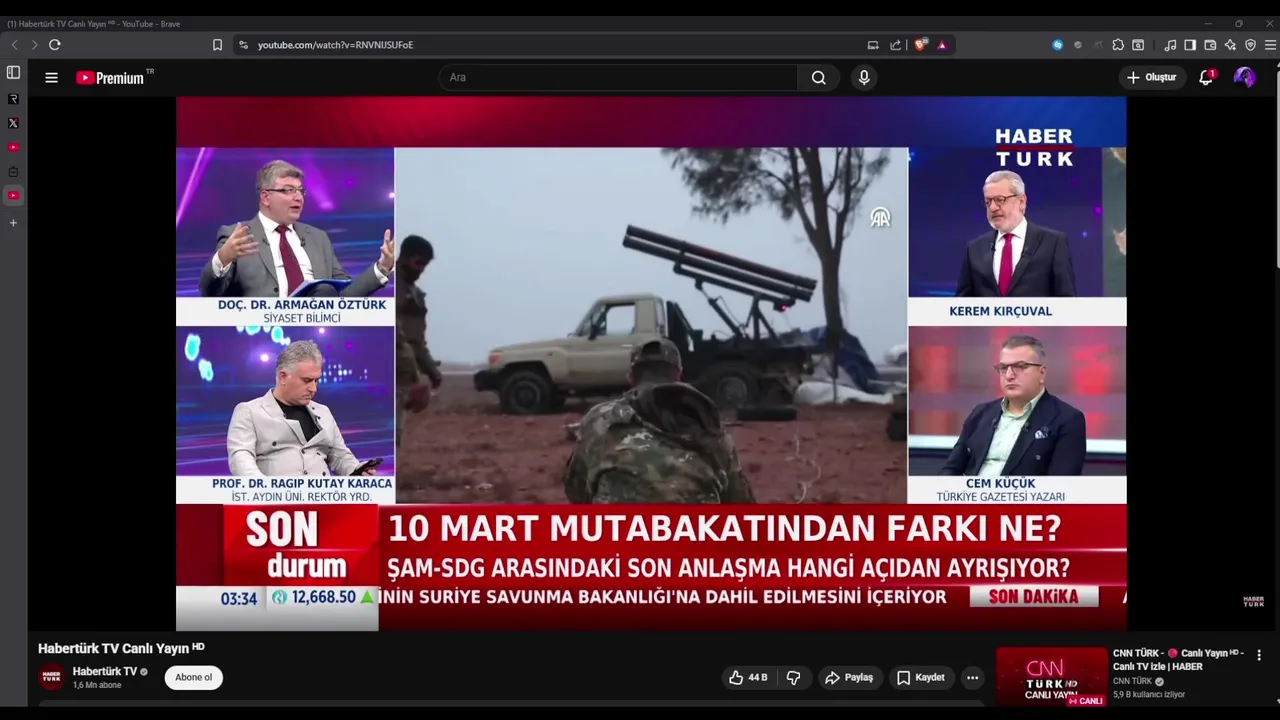
Task: Open the YouTube guide hamburger menu
Action: 51,77
